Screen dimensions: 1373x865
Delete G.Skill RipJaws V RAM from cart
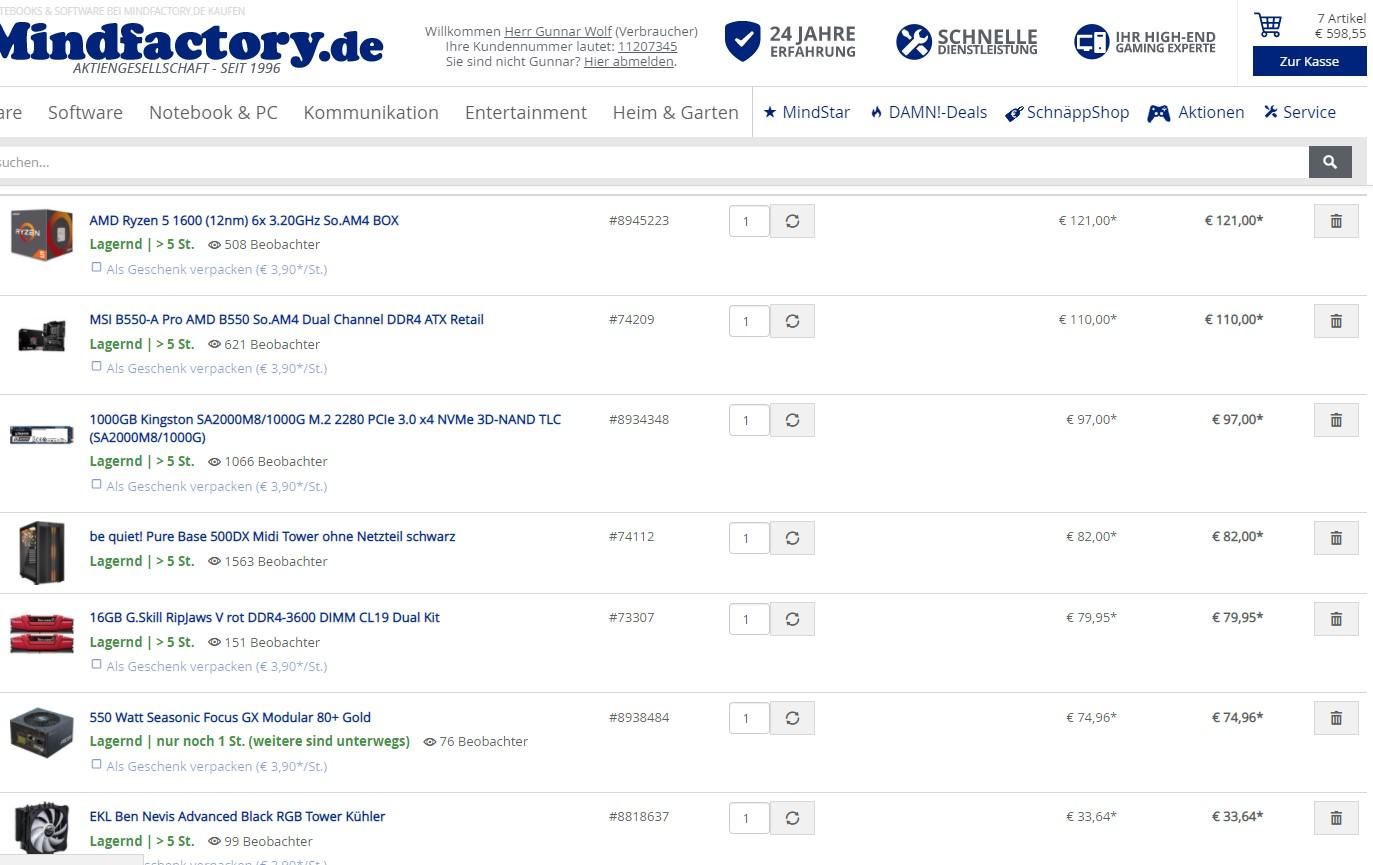[x=1336, y=619]
